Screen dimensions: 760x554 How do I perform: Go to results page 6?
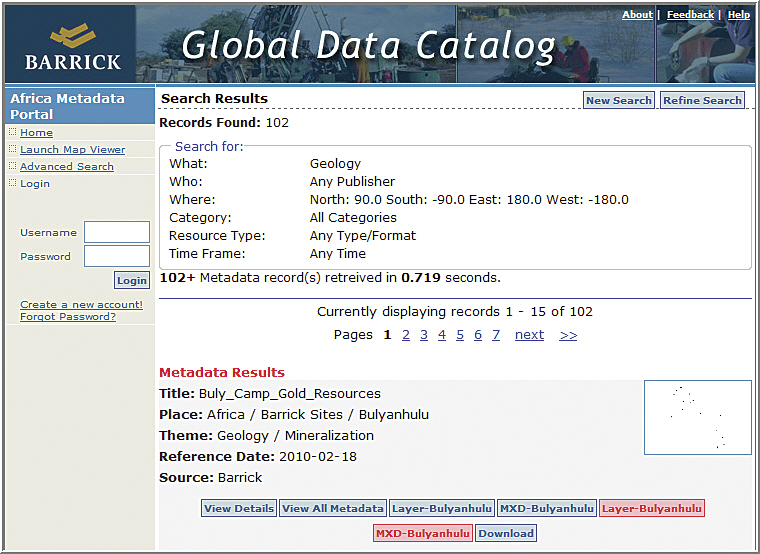point(478,335)
